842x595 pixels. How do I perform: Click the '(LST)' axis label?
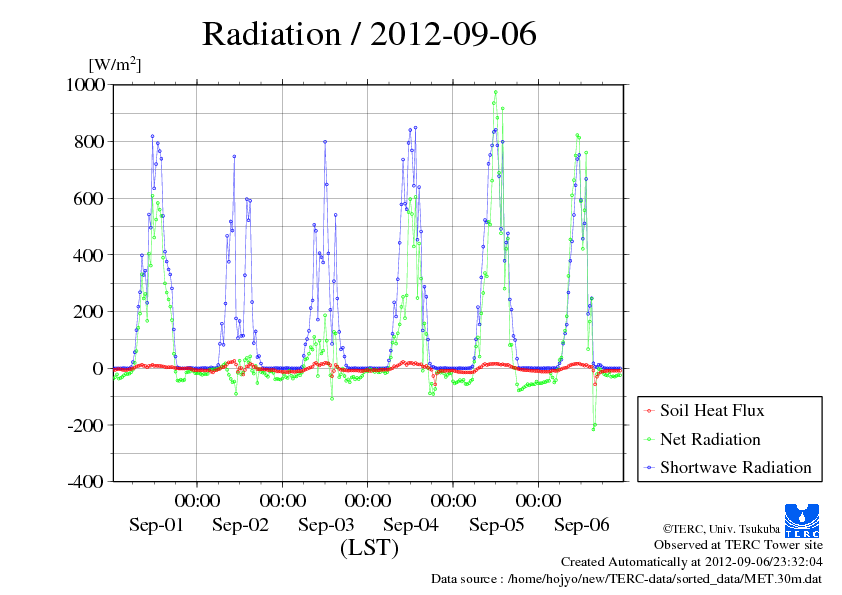click(369, 548)
